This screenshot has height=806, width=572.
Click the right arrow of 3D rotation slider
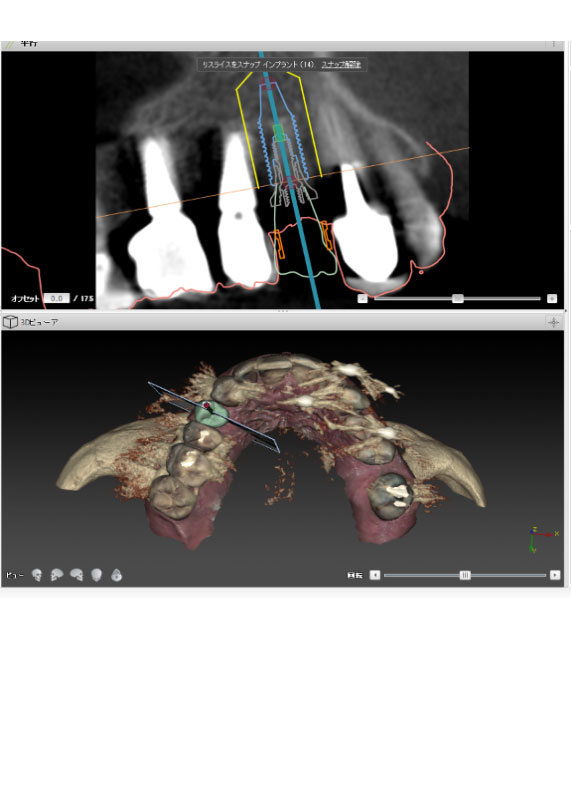(555, 575)
